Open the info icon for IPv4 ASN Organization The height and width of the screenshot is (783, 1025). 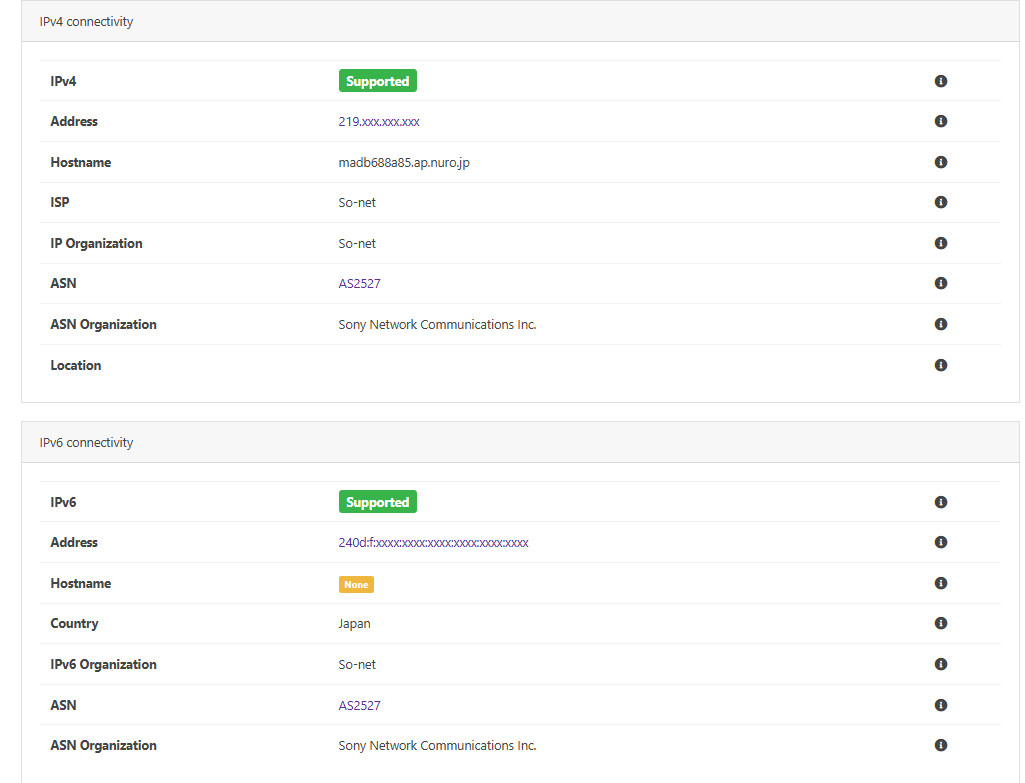941,324
